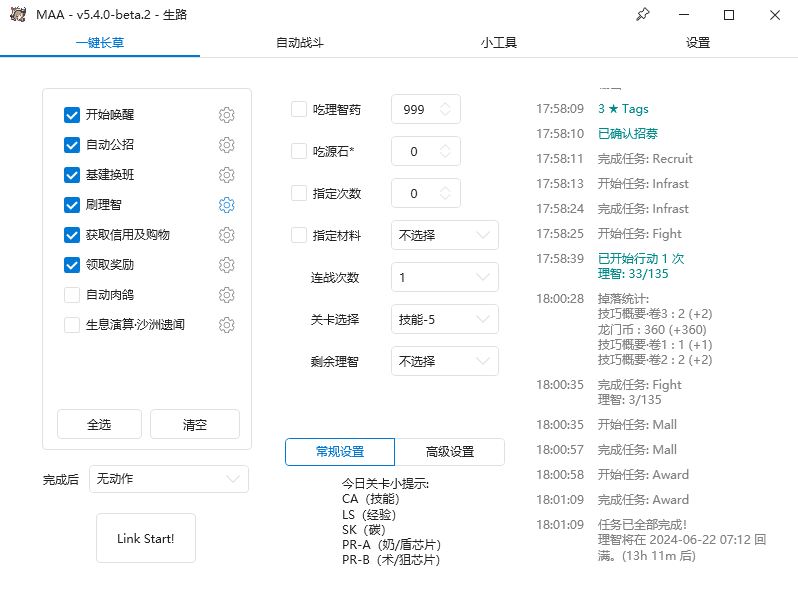Switch to the 自动战斗 tab
798x598 pixels.
pos(299,43)
